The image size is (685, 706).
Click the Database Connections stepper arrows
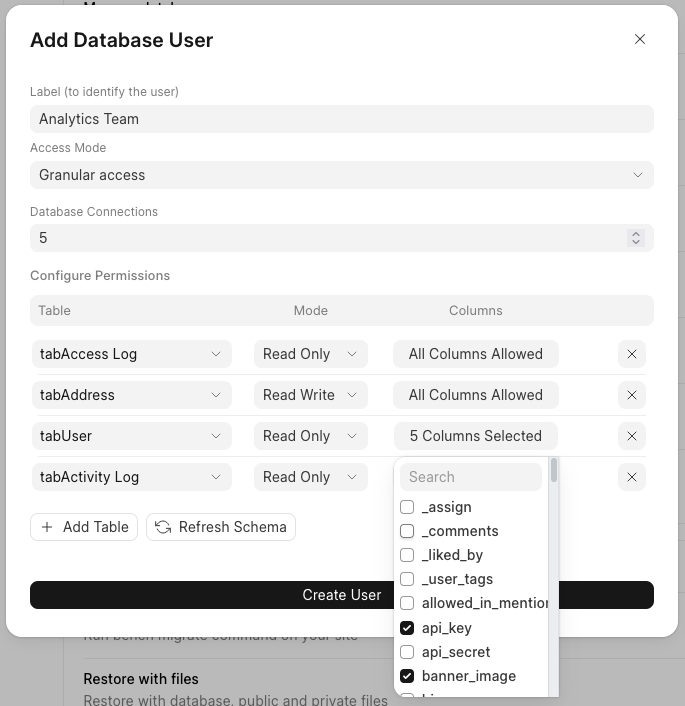pyautogui.click(x=635, y=238)
